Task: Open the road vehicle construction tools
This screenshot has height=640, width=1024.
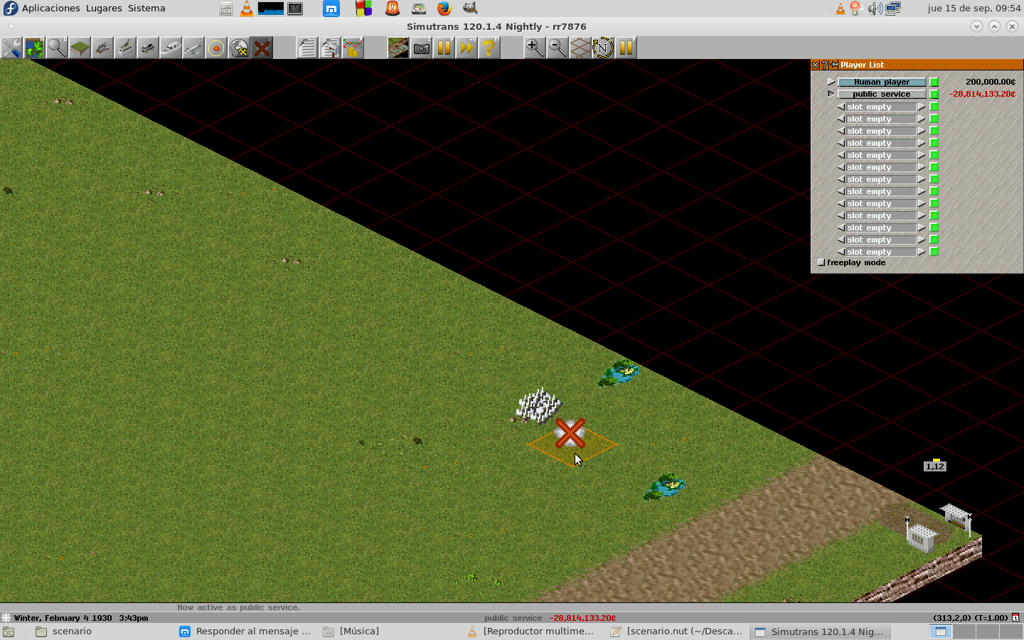Action: (x=148, y=48)
